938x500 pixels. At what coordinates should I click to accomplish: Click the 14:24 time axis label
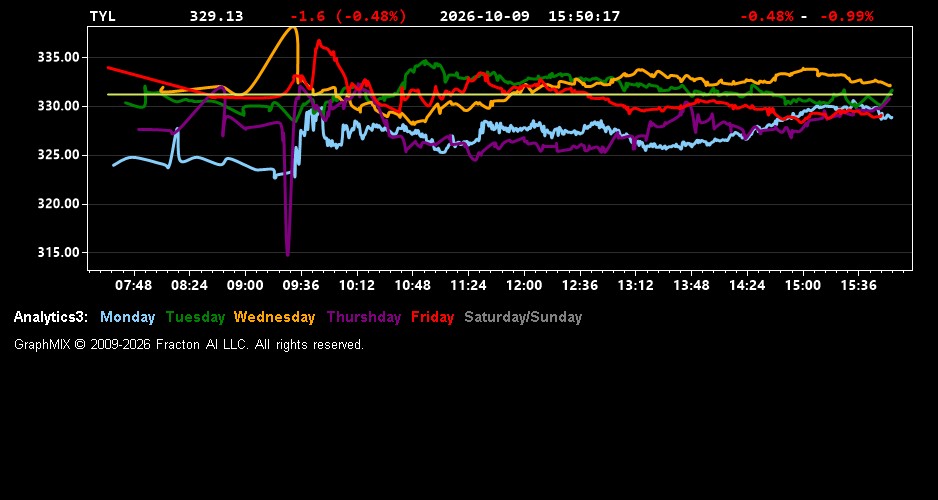[x=747, y=285]
